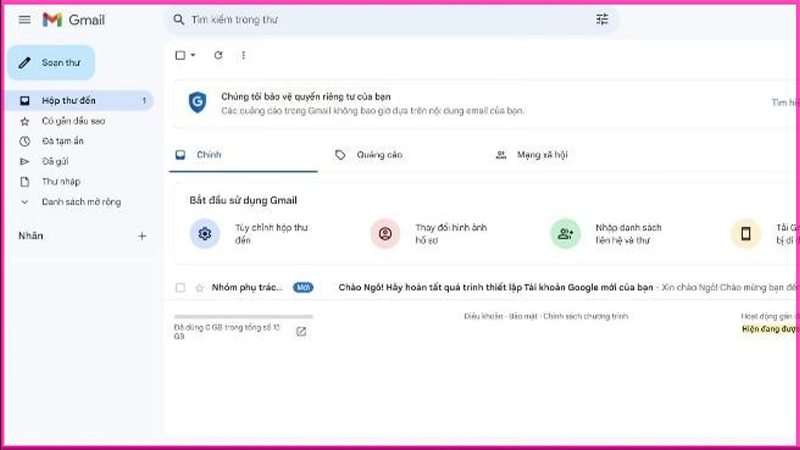Click the Quảng cáo tag icon
Screen dimensions: 800x450
coord(340,155)
